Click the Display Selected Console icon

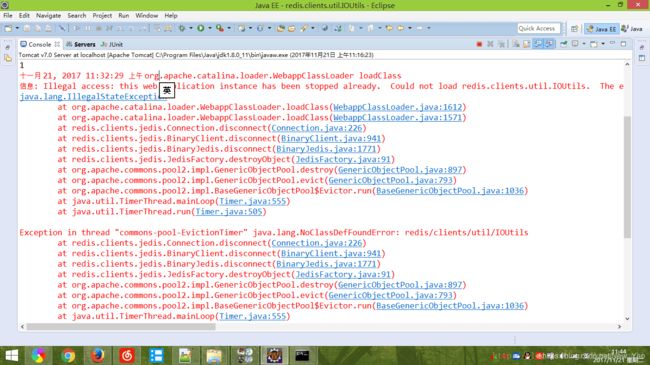[x=575, y=44]
